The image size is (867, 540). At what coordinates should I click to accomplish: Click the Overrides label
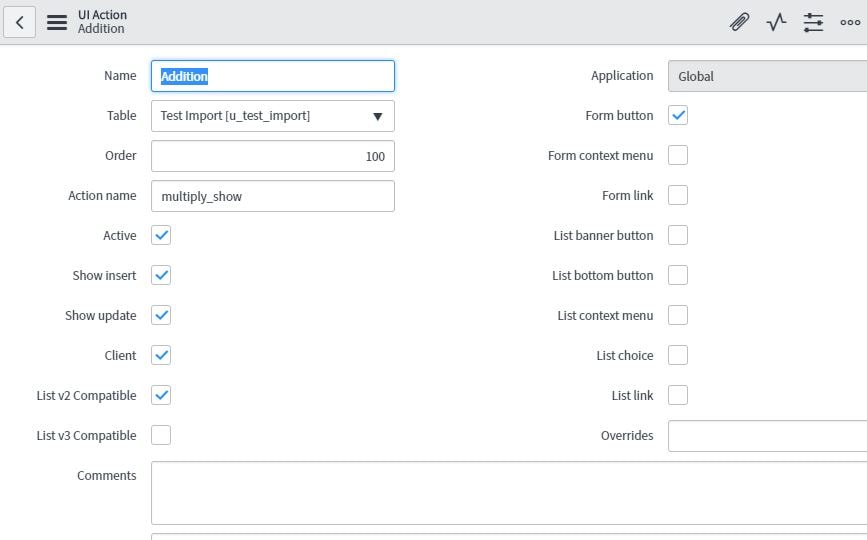click(x=627, y=436)
